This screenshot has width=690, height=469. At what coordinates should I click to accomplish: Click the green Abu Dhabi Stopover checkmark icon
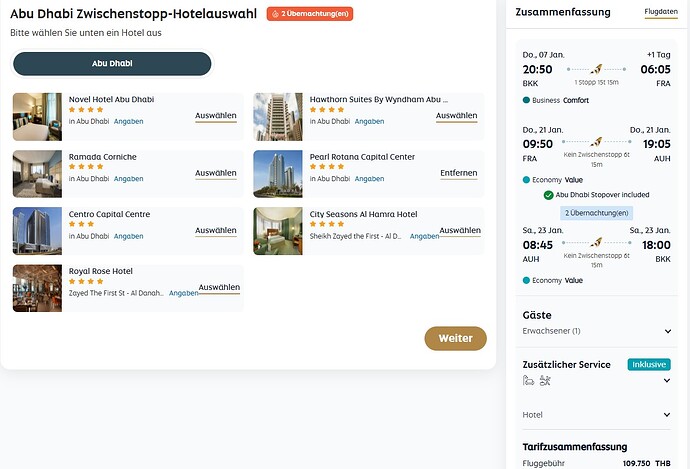pos(548,195)
